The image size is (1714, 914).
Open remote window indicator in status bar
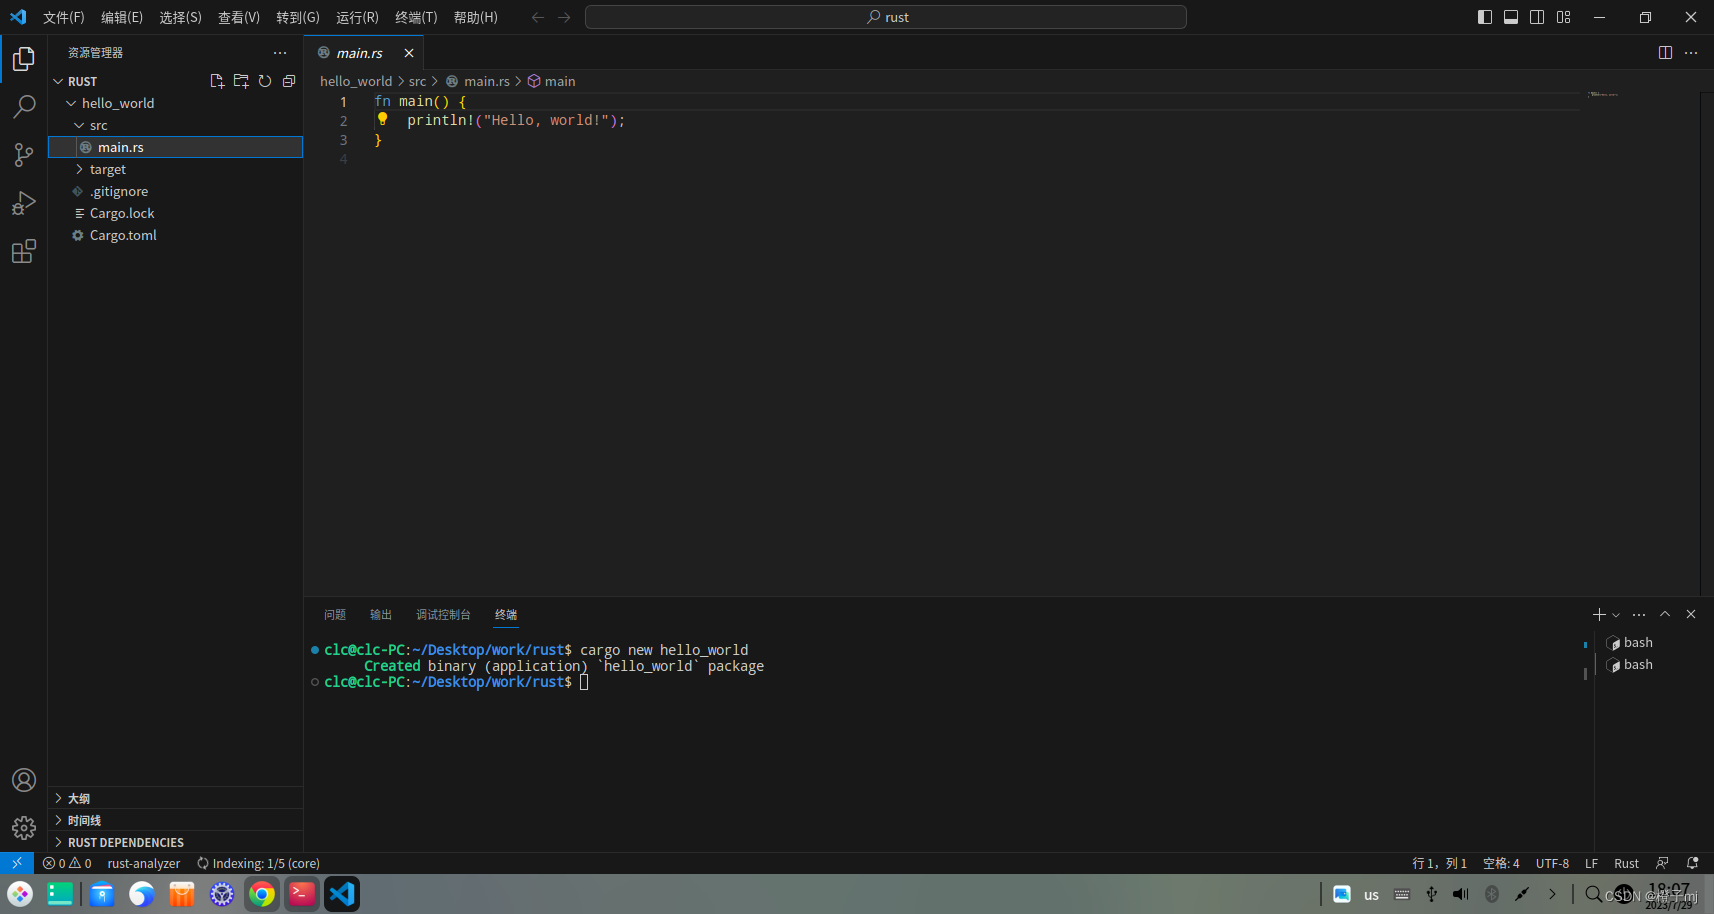(17, 863)
